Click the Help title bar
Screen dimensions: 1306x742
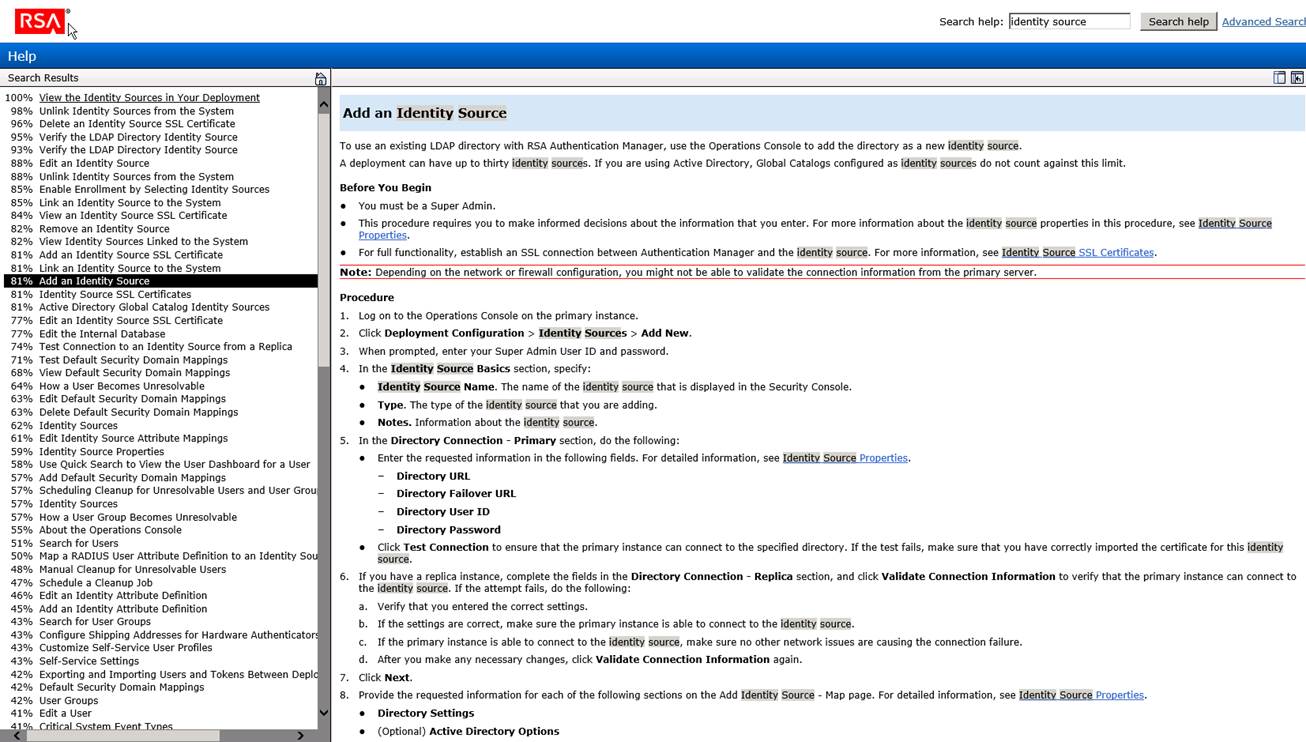pos(21,55)
